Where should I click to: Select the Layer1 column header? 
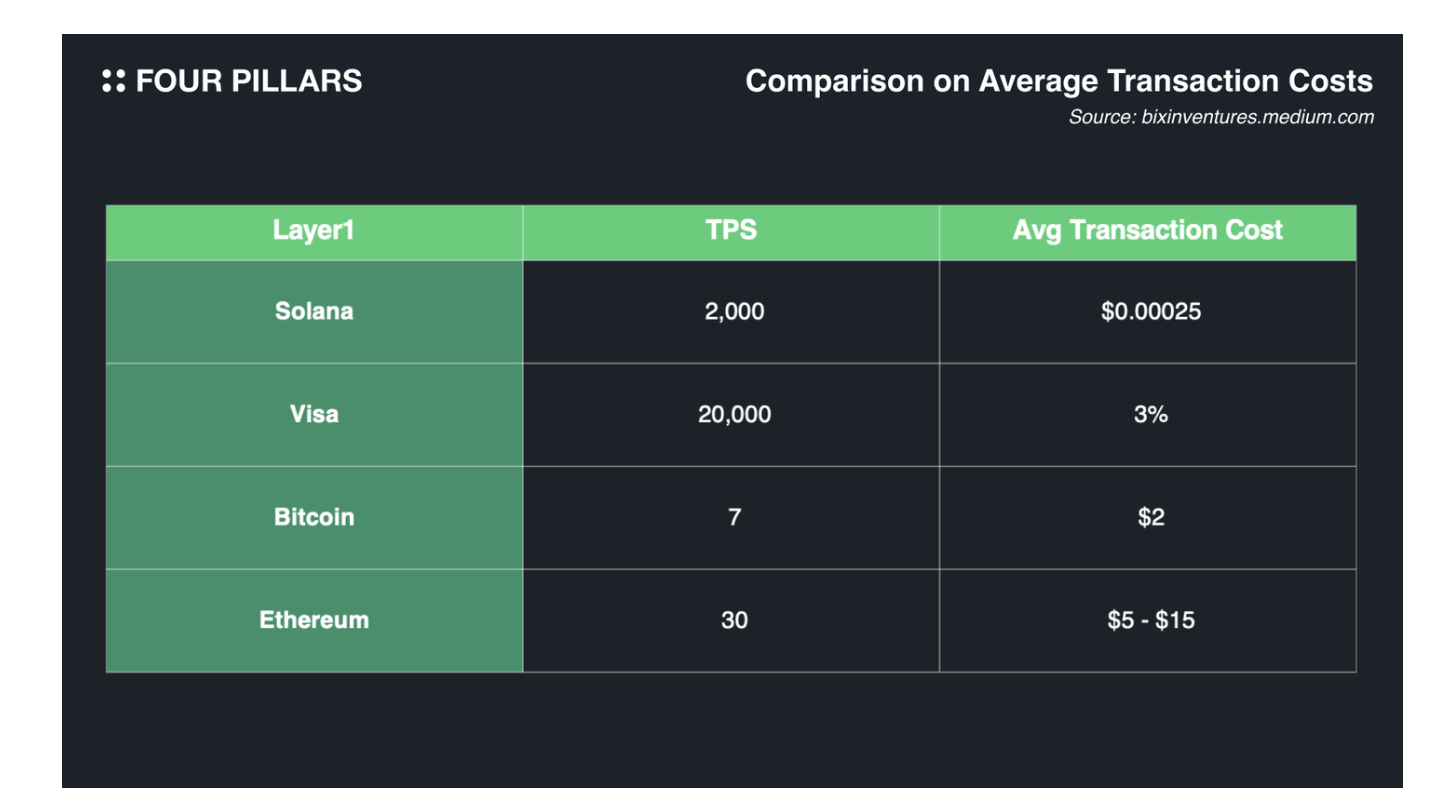tap(314, 231)
